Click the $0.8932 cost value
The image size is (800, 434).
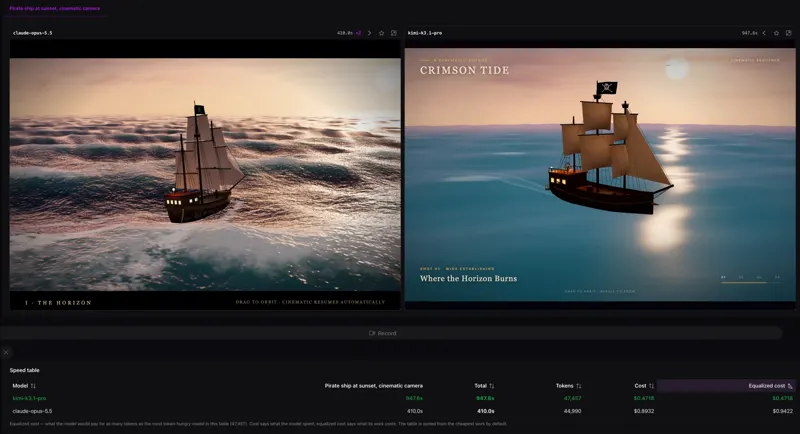coord(644,411)
